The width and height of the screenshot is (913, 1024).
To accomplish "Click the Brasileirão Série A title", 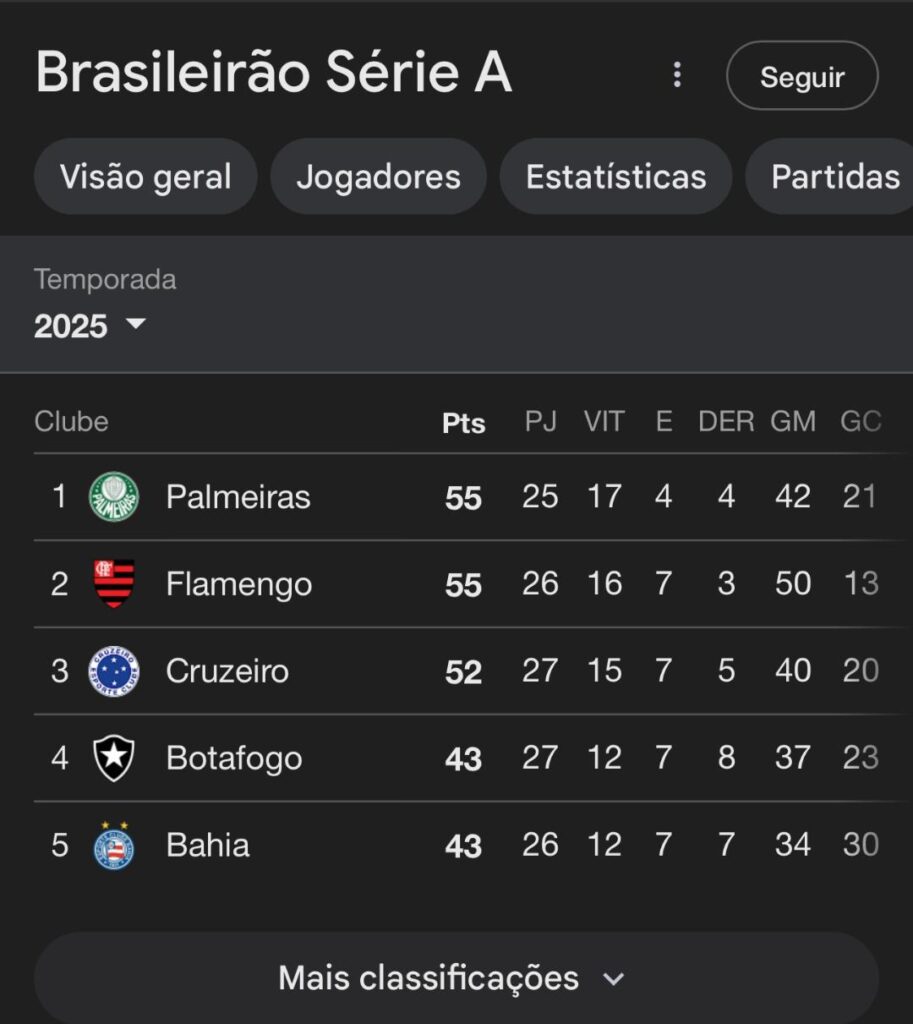I will [274, 74].
